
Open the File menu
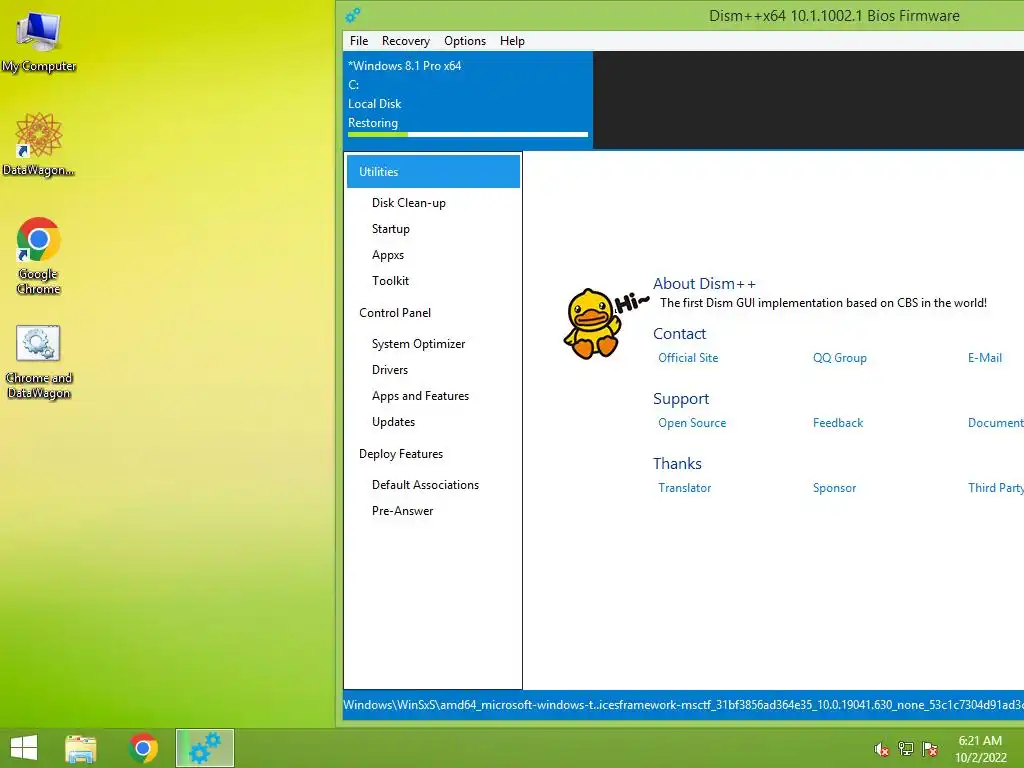pyautogui.click(x=359, y=40)
